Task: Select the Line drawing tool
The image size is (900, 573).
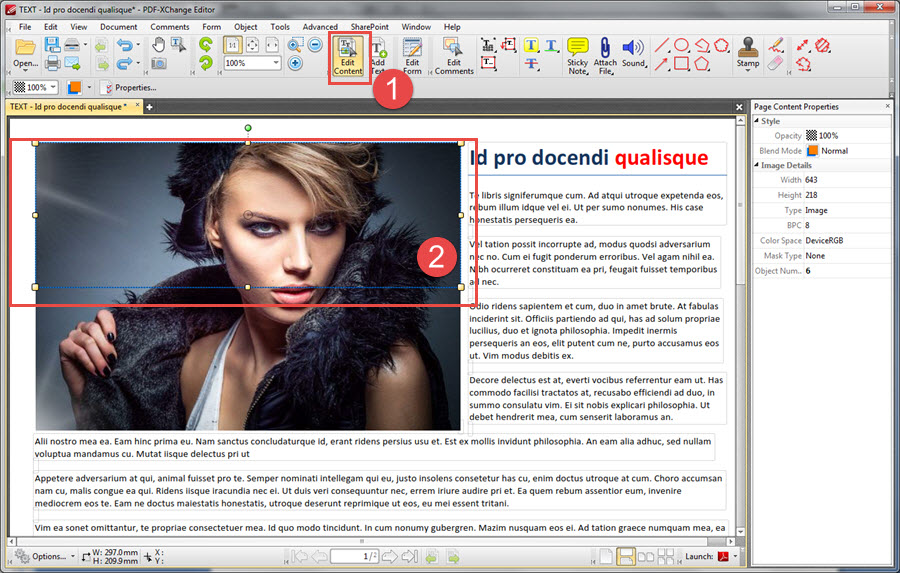Action: coord(661,45)
